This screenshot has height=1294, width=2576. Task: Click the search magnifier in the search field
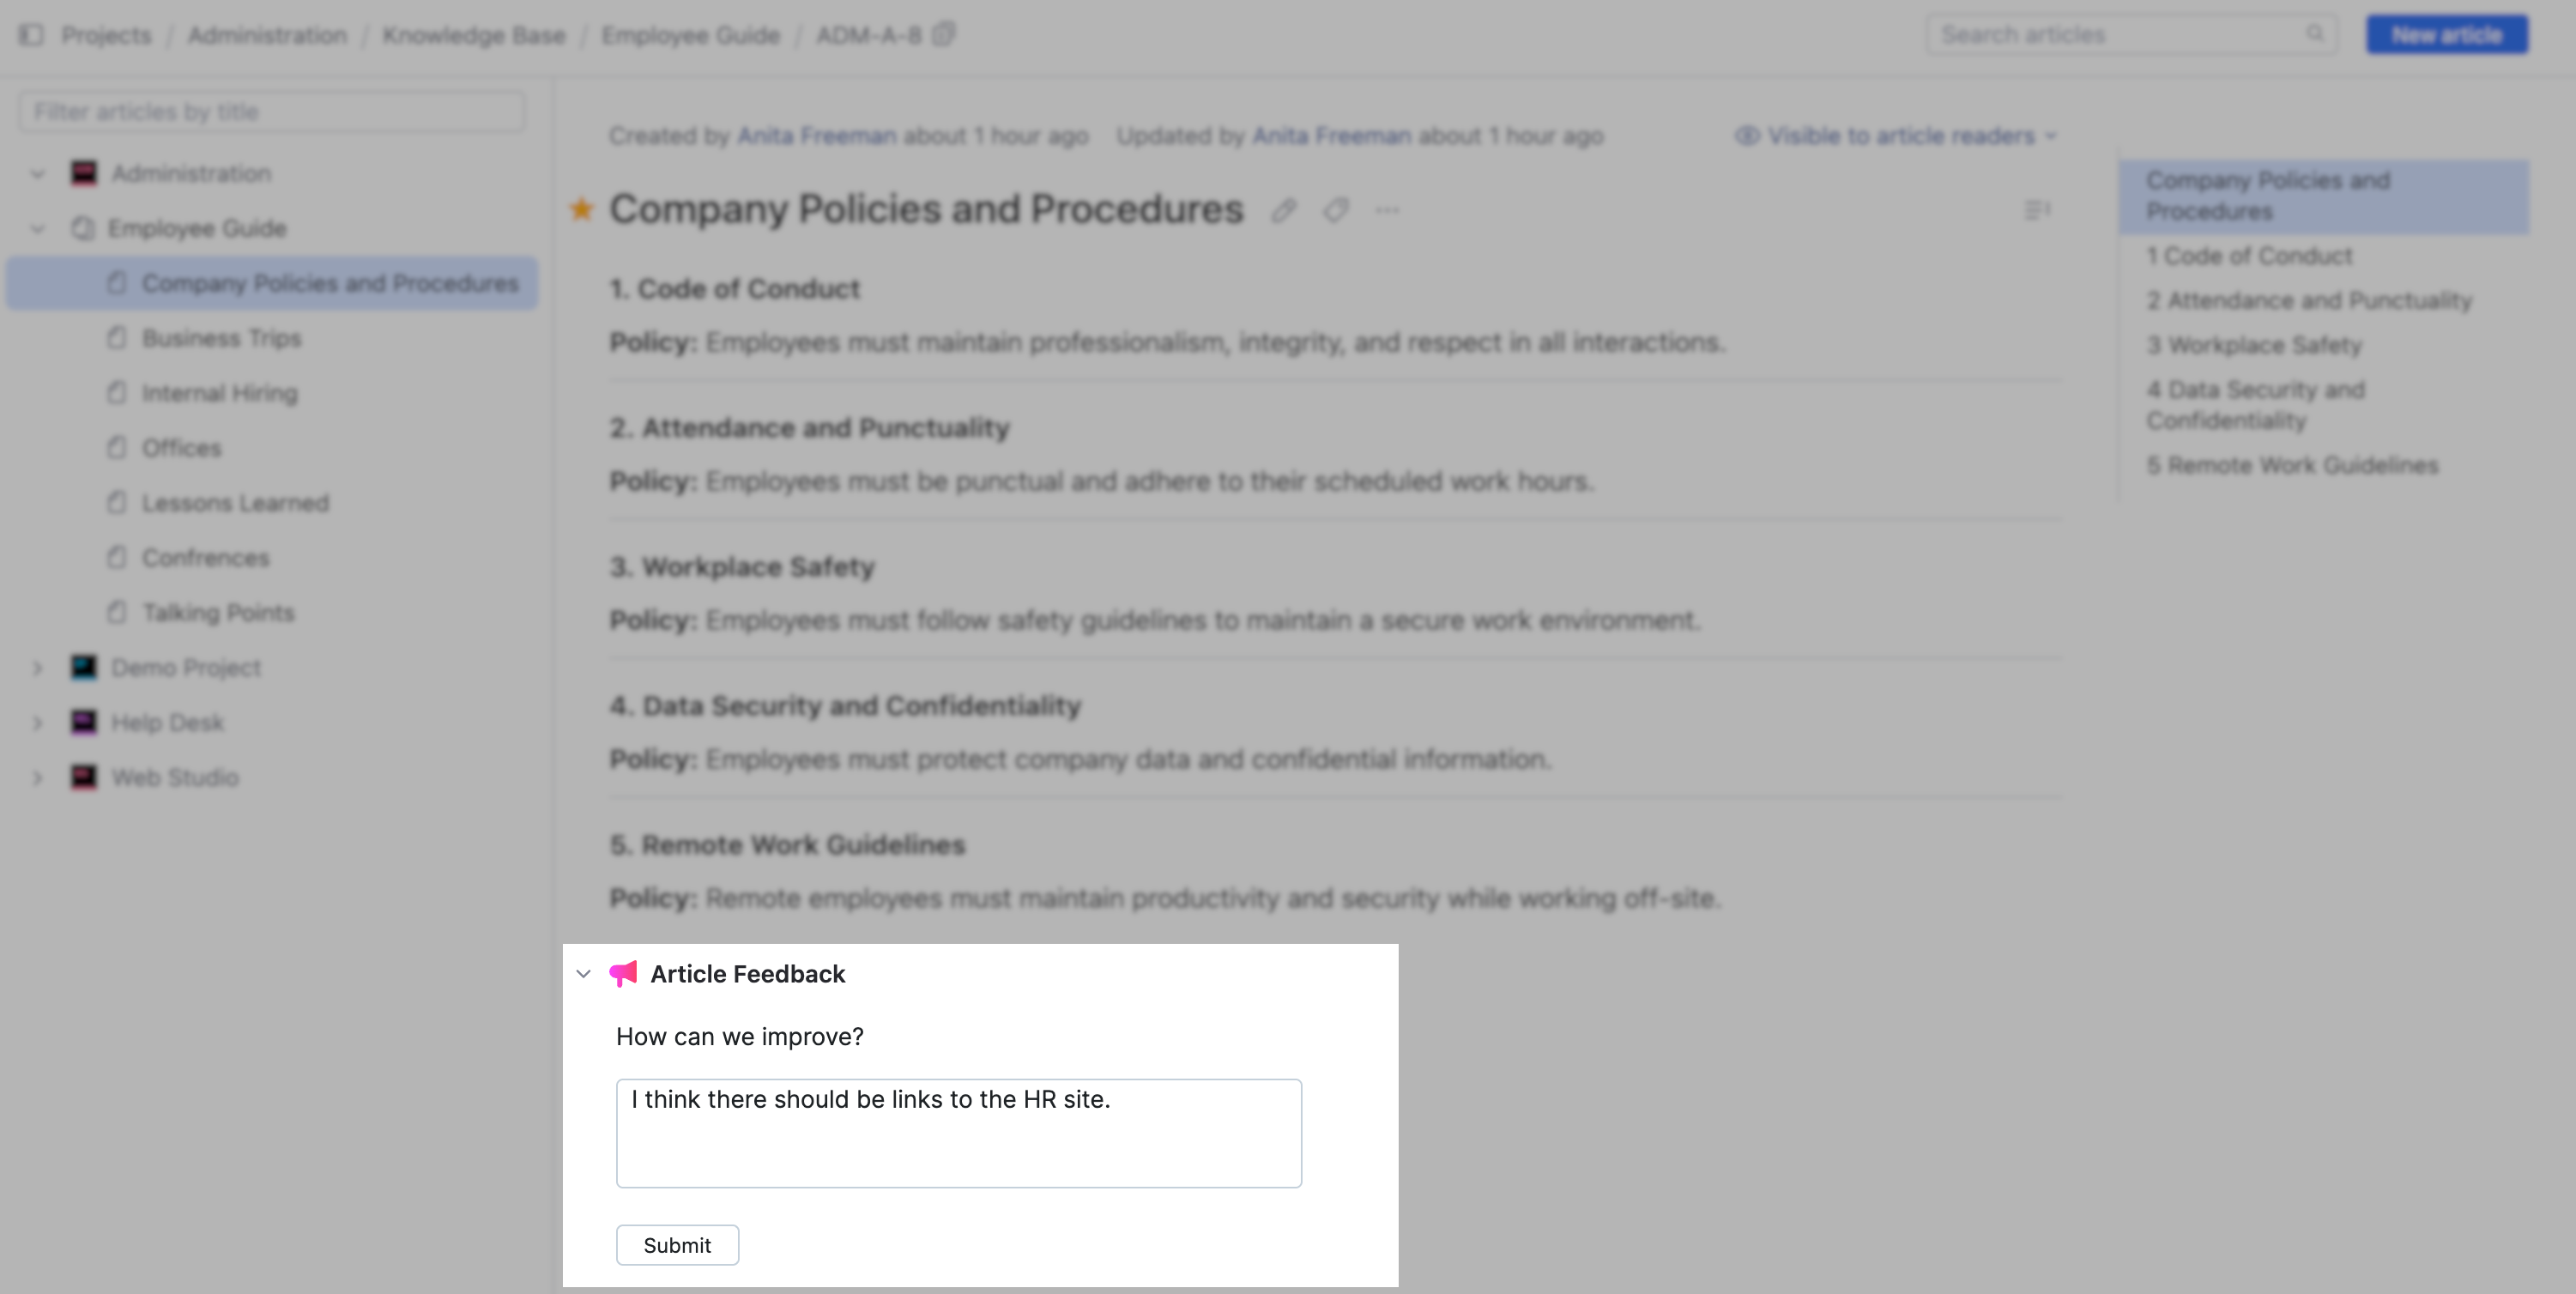[2316, 33]
